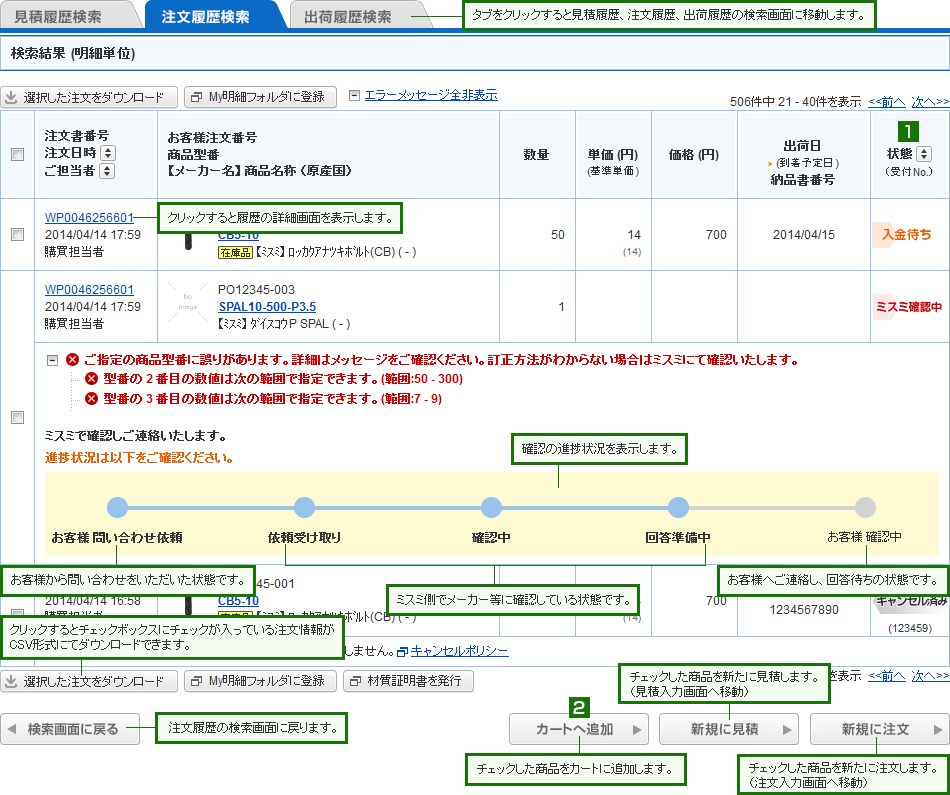Screen dimensions: 950x795
Task: Sort by ご担当者 using its sort arrows
Action: pos(105,171)
